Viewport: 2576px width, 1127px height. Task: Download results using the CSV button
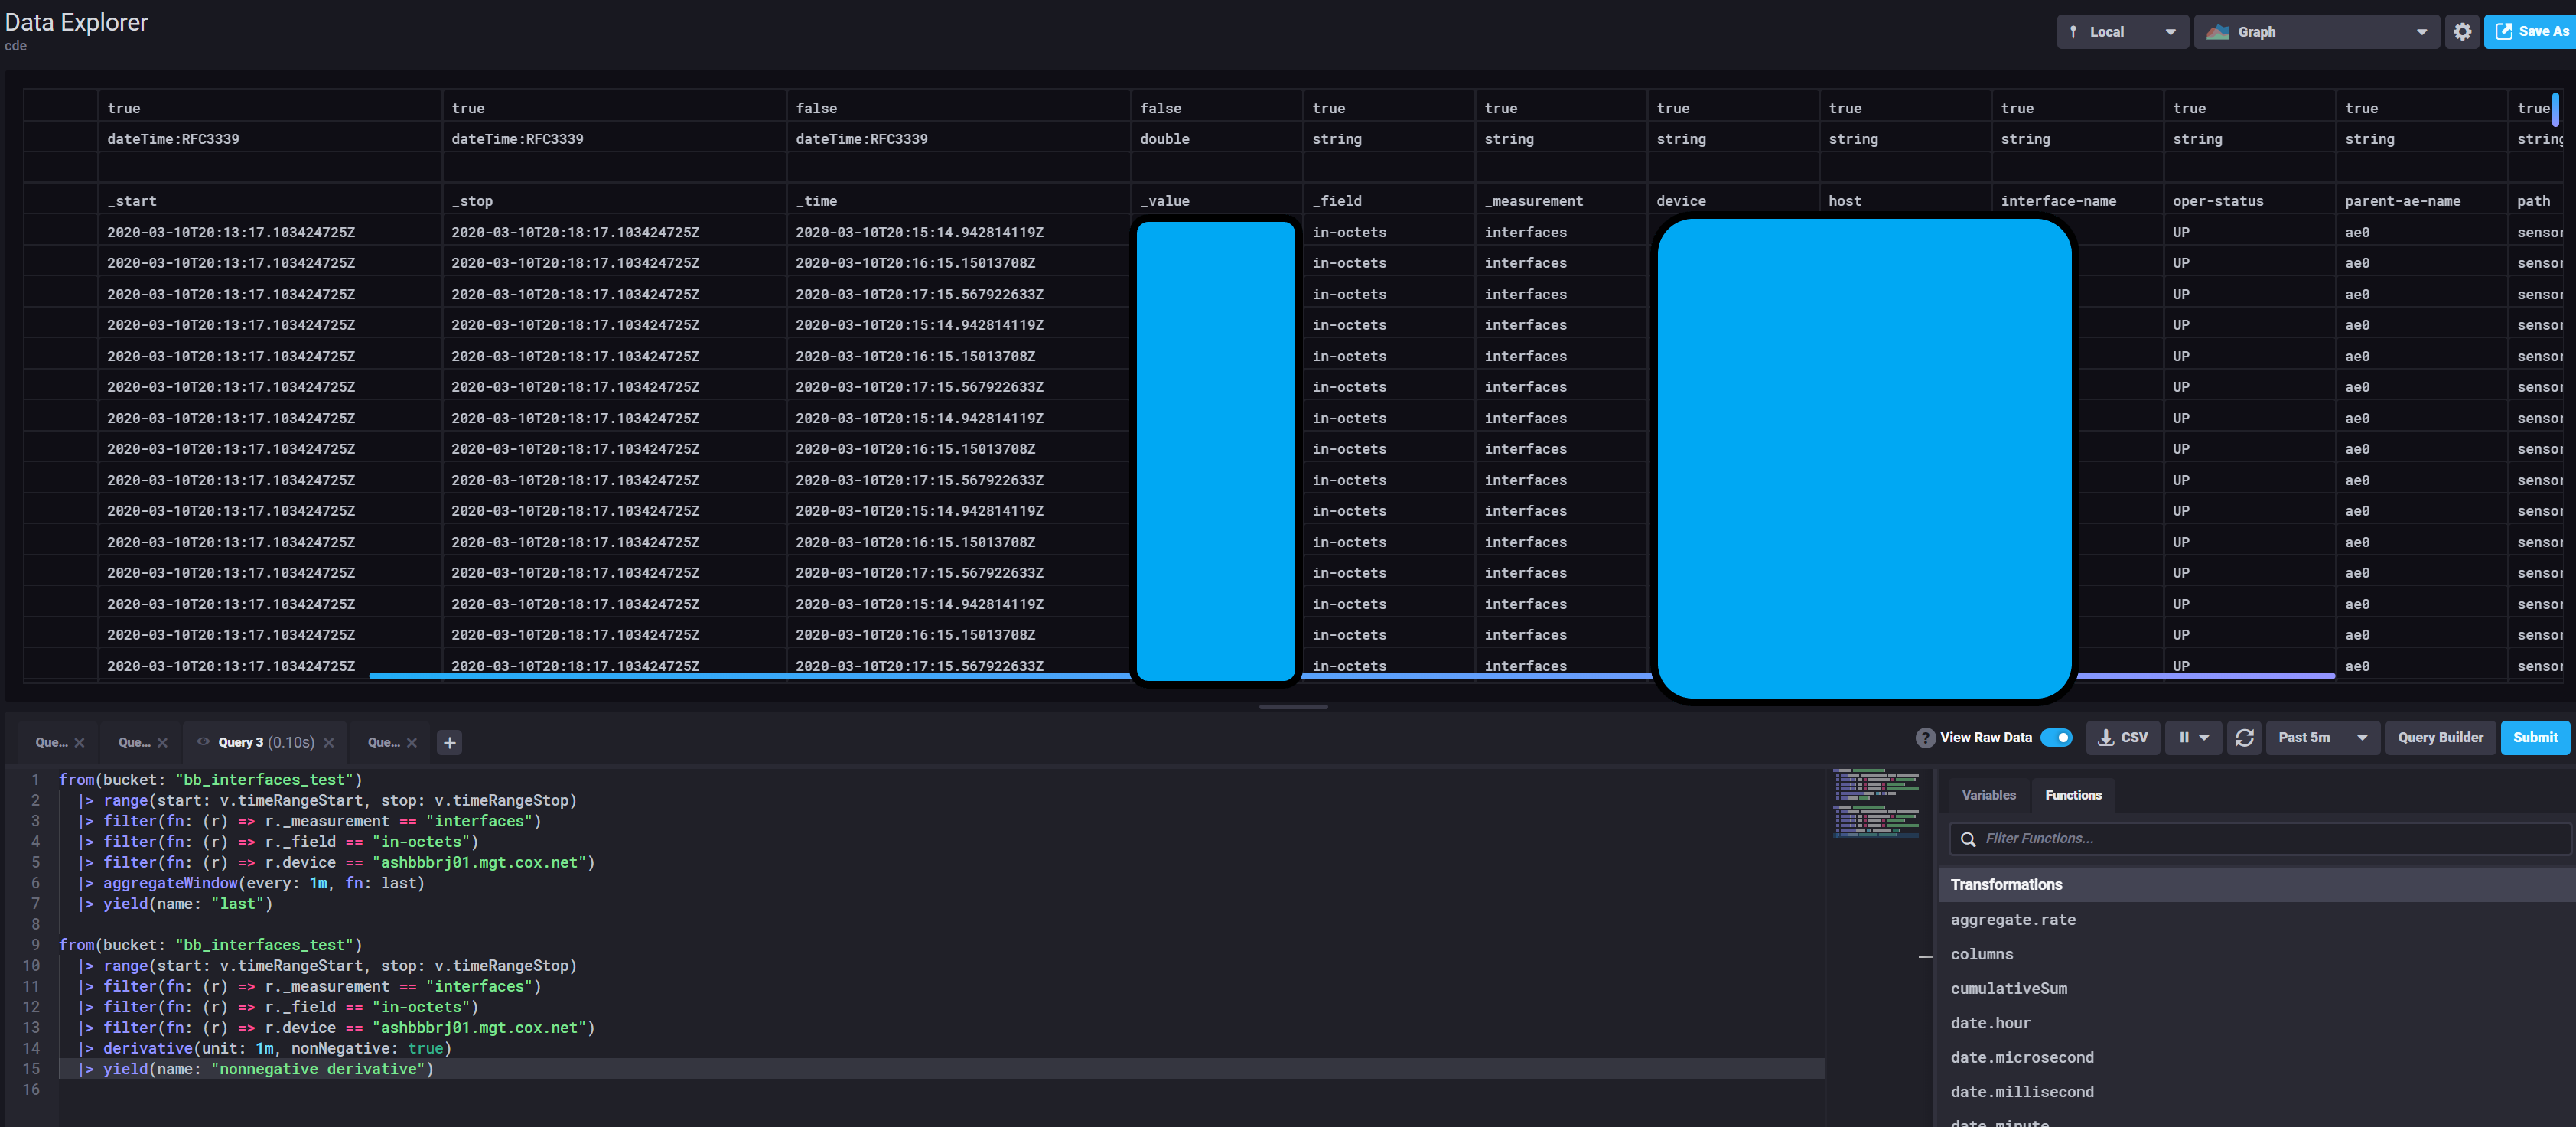2123,738
